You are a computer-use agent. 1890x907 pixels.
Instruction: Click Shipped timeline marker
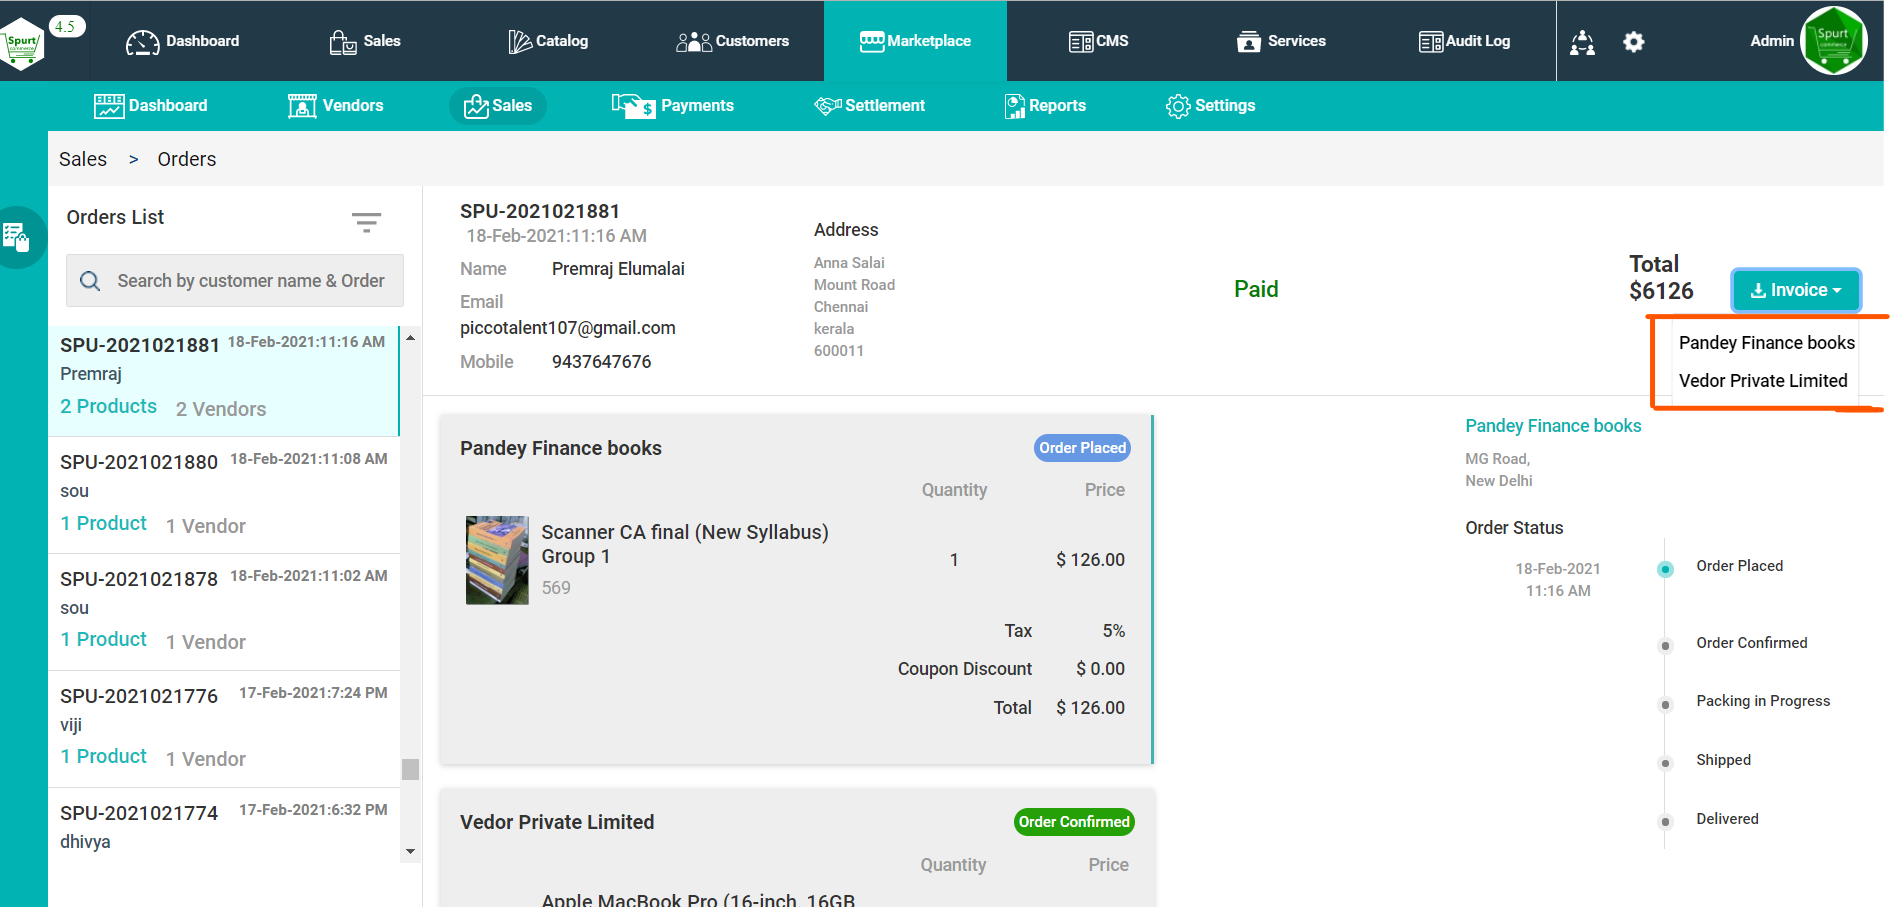pos(1665,764)
